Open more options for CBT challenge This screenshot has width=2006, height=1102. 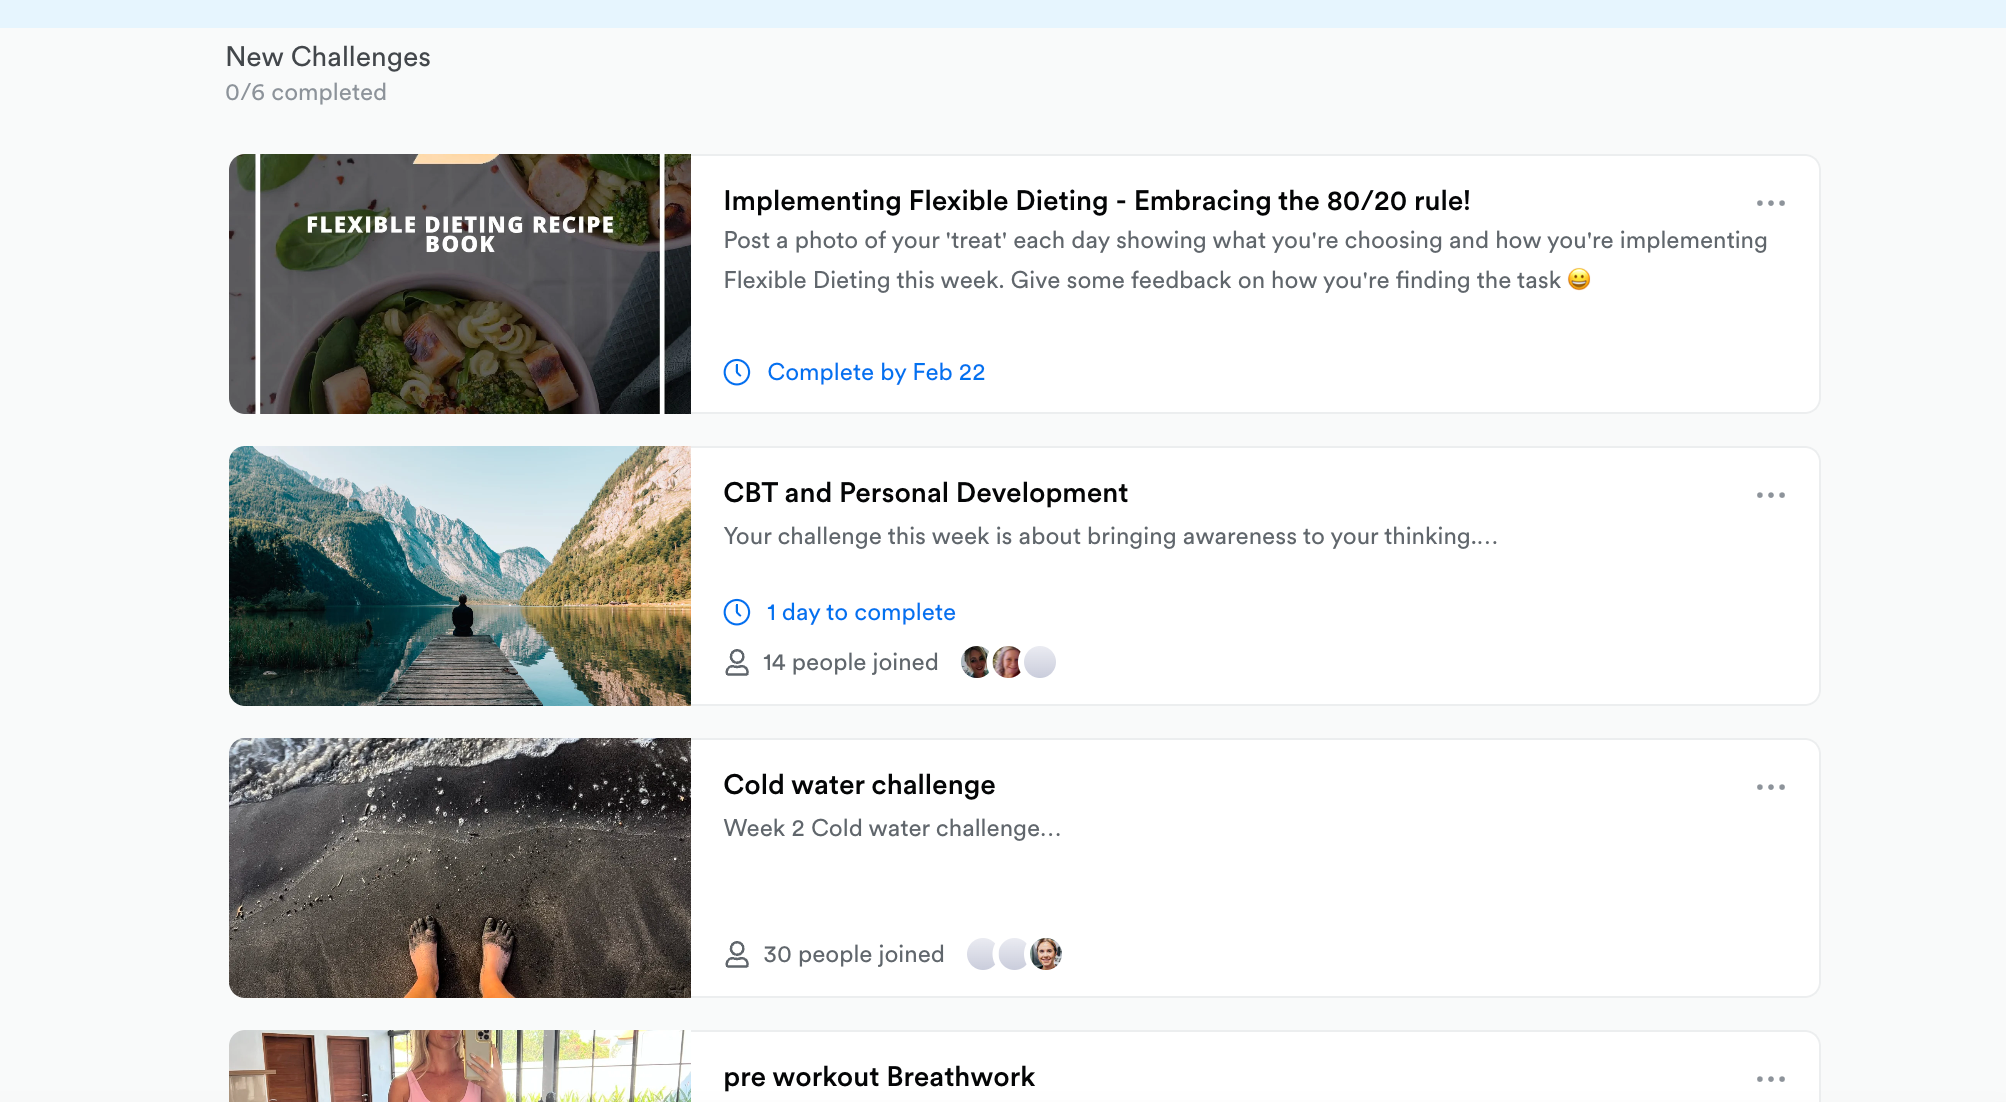pos(1770,495)
